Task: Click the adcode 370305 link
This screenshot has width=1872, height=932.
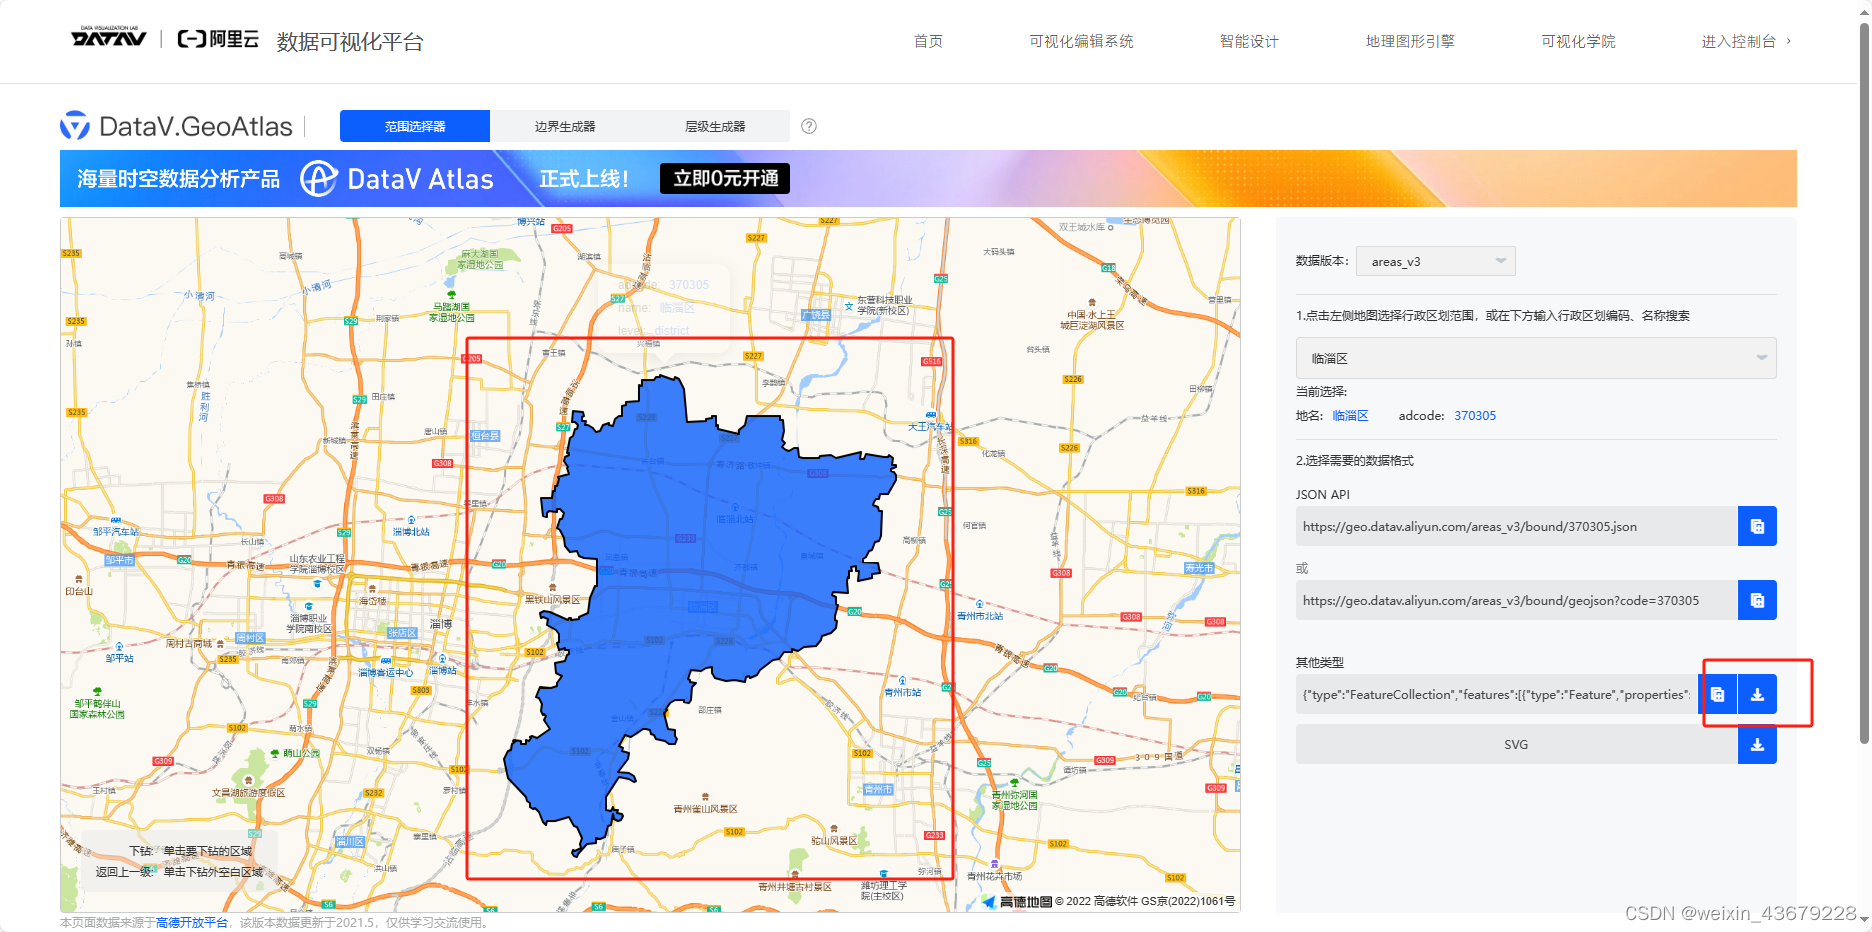Action: pyautogui.click(x=1475, y=416)
